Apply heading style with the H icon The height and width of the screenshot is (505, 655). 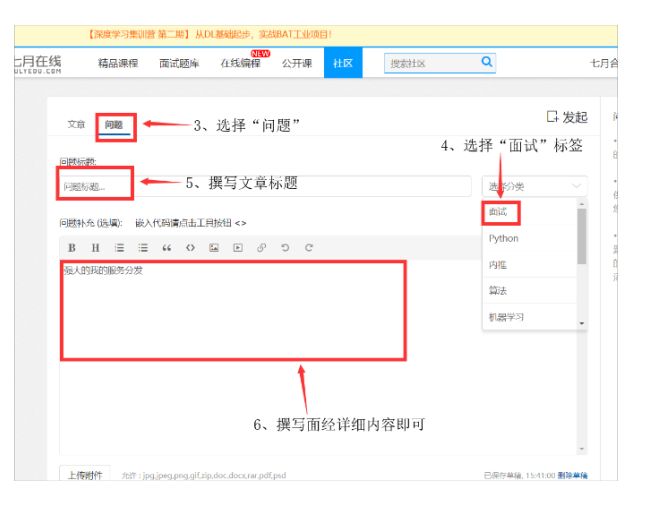pyautogui.click(x=96, y=248)
